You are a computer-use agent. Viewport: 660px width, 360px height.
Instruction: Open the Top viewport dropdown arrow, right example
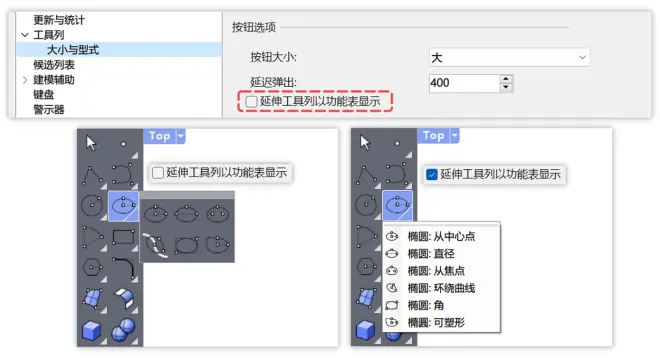pos(455,136)
